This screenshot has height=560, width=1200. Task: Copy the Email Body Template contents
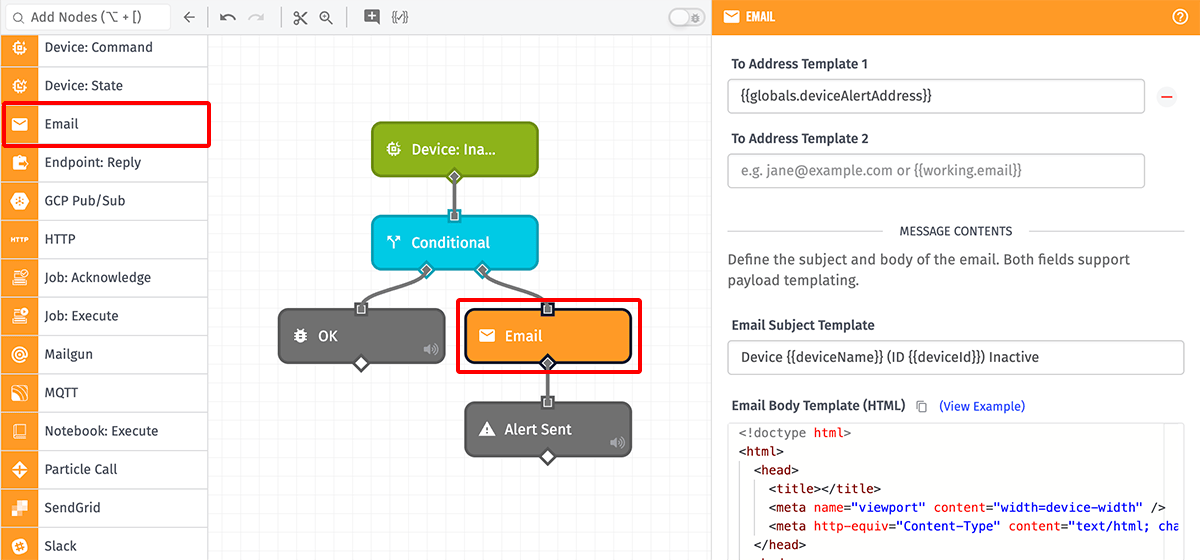[x=922, y=406]
